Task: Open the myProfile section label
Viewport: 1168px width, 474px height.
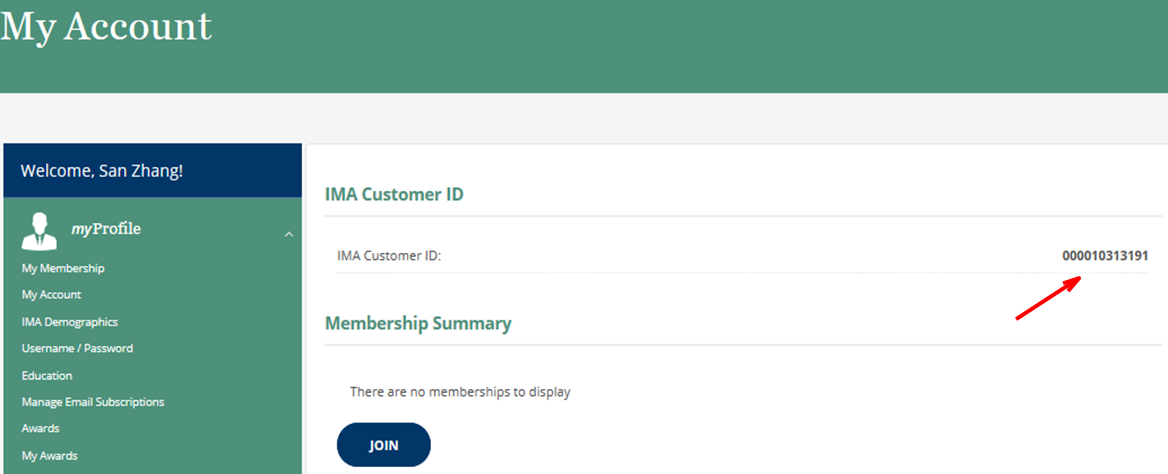Action: point(106,229)
